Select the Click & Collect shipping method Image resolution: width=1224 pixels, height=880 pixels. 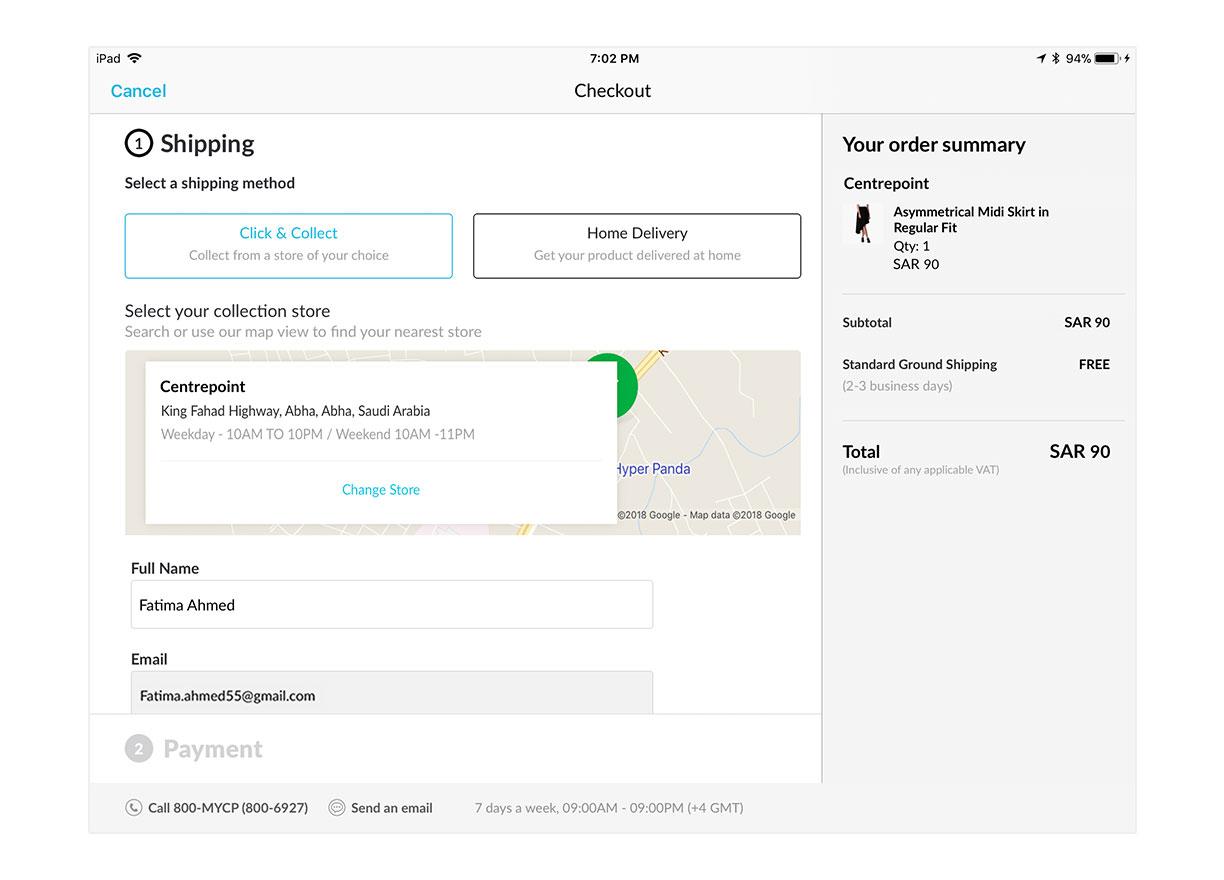[x=288, y=245]
